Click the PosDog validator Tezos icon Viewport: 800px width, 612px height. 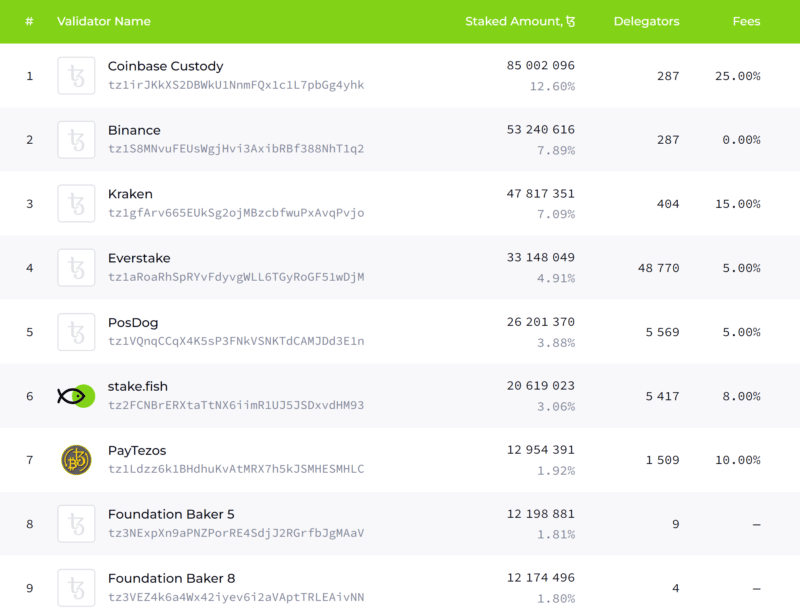(x=76, y=332)
